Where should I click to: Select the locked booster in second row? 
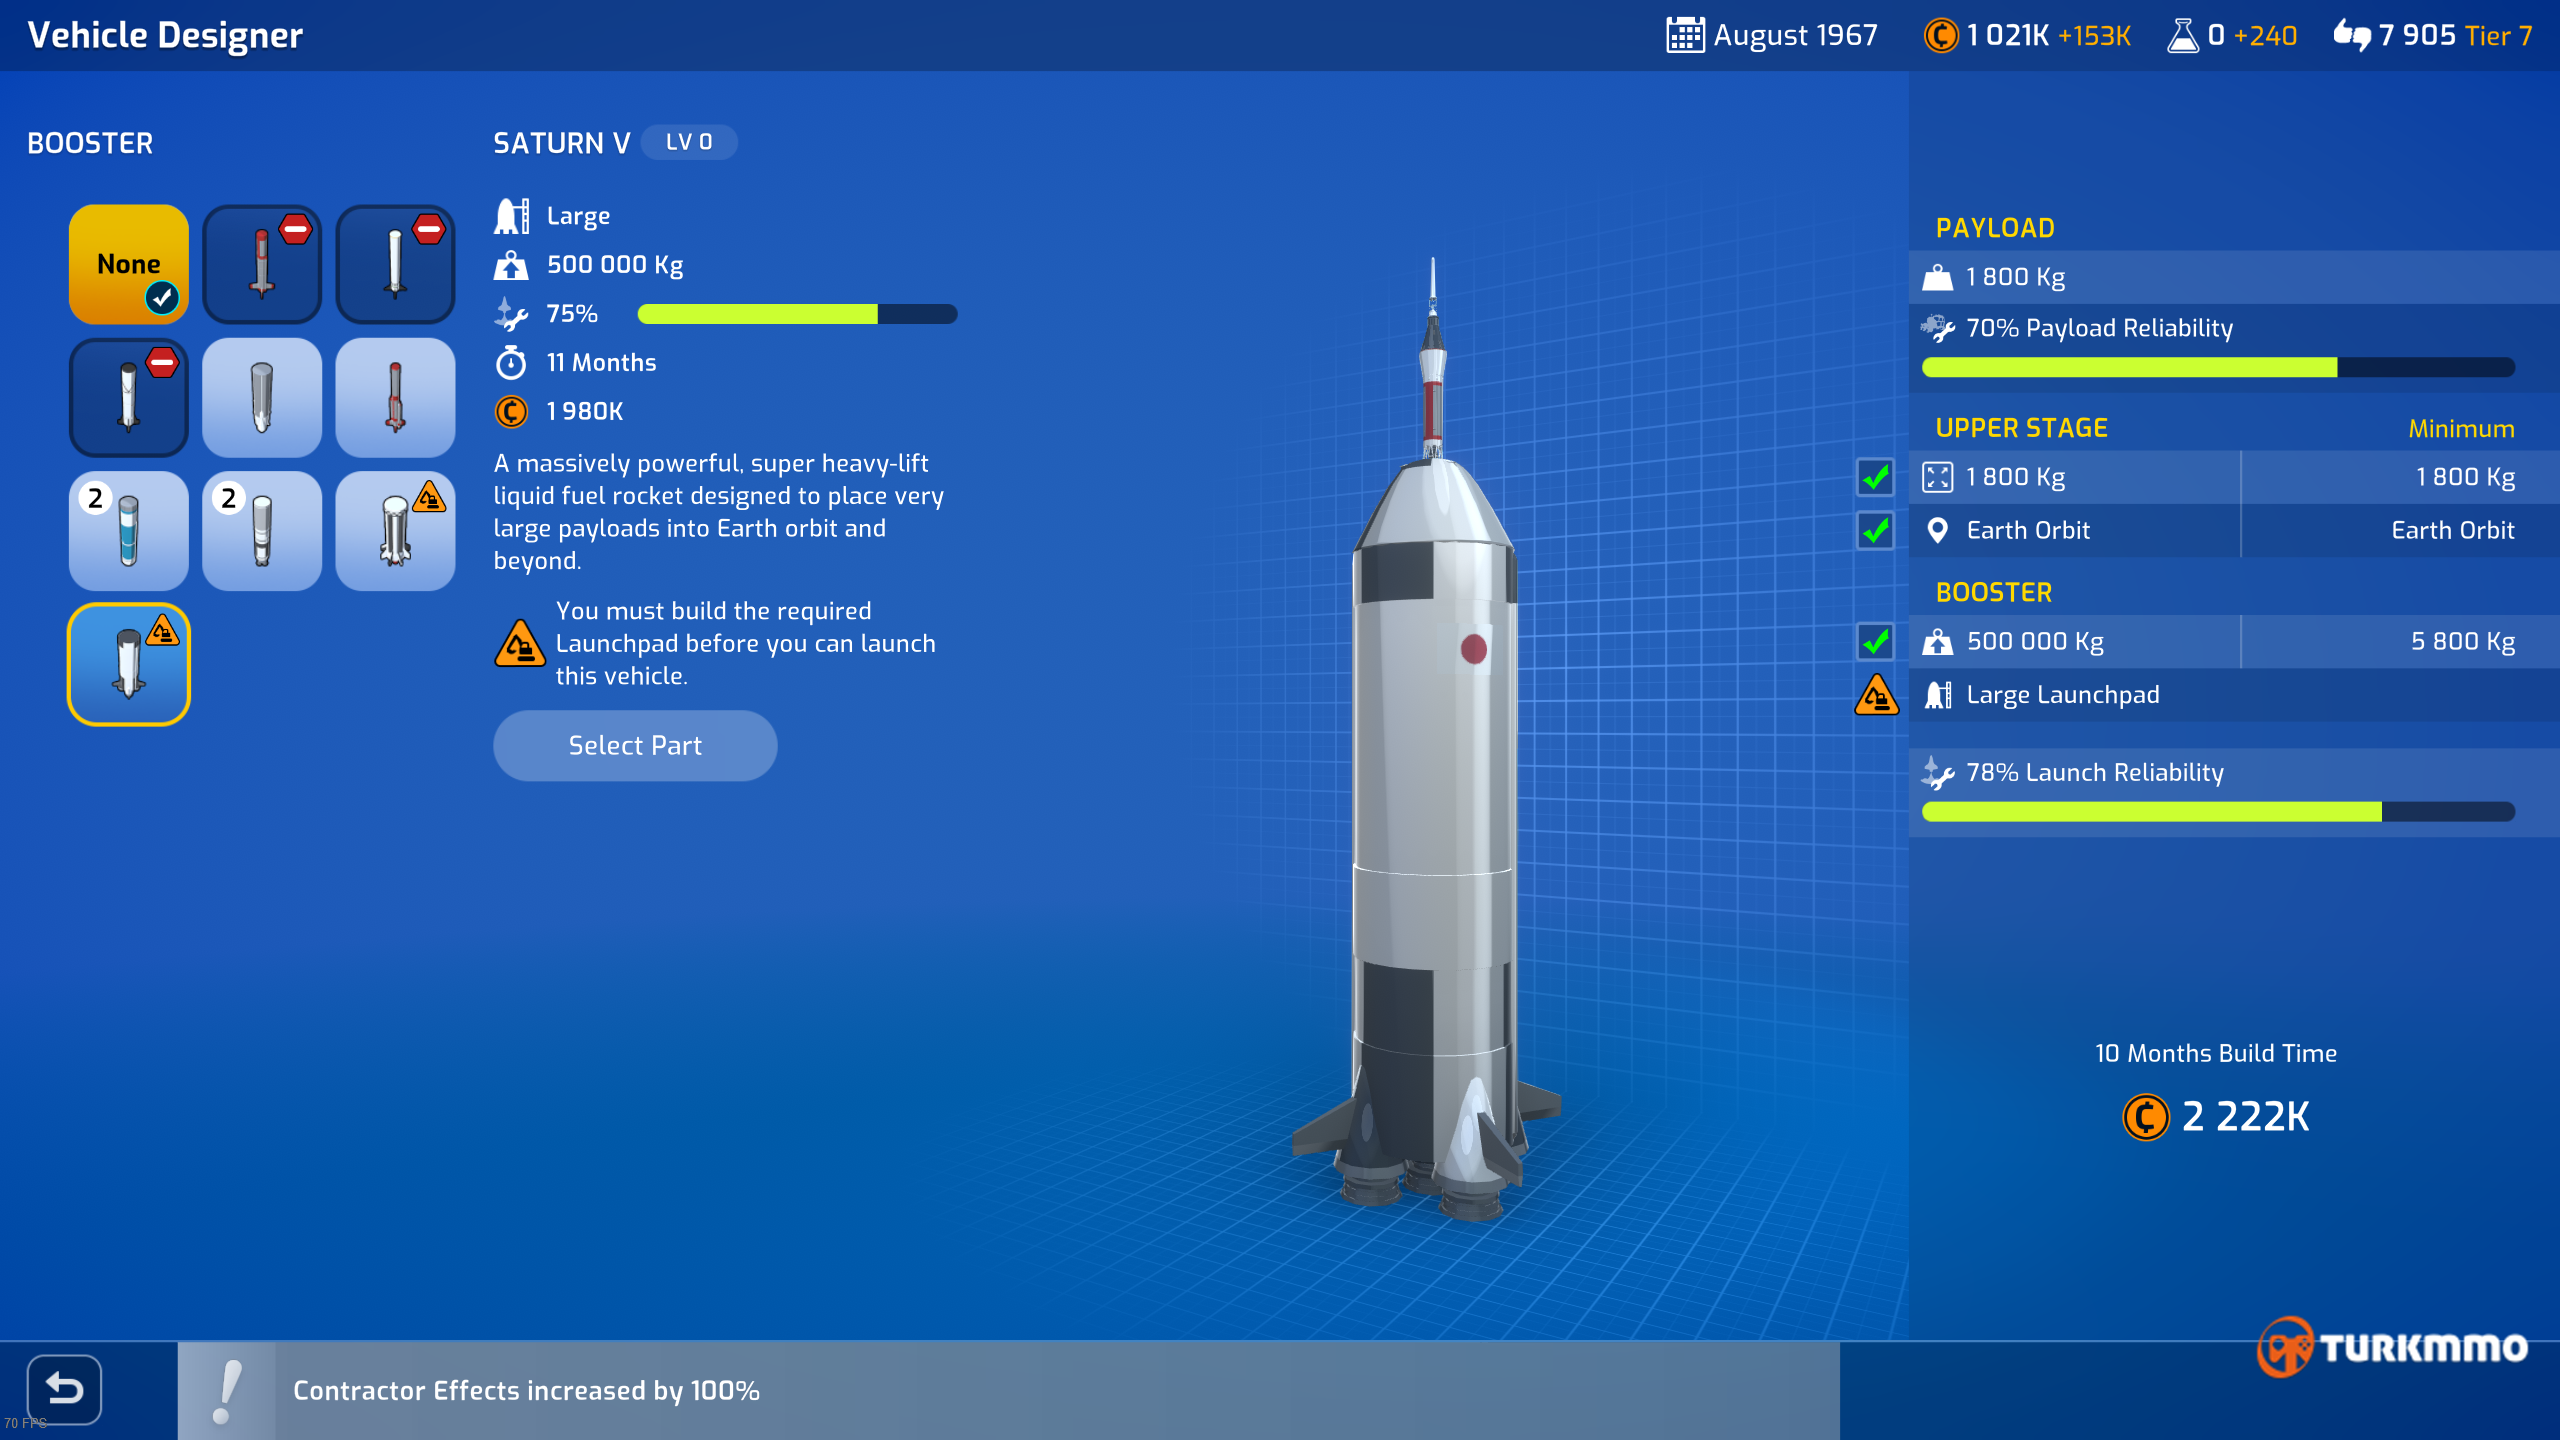tap(129, 397)
